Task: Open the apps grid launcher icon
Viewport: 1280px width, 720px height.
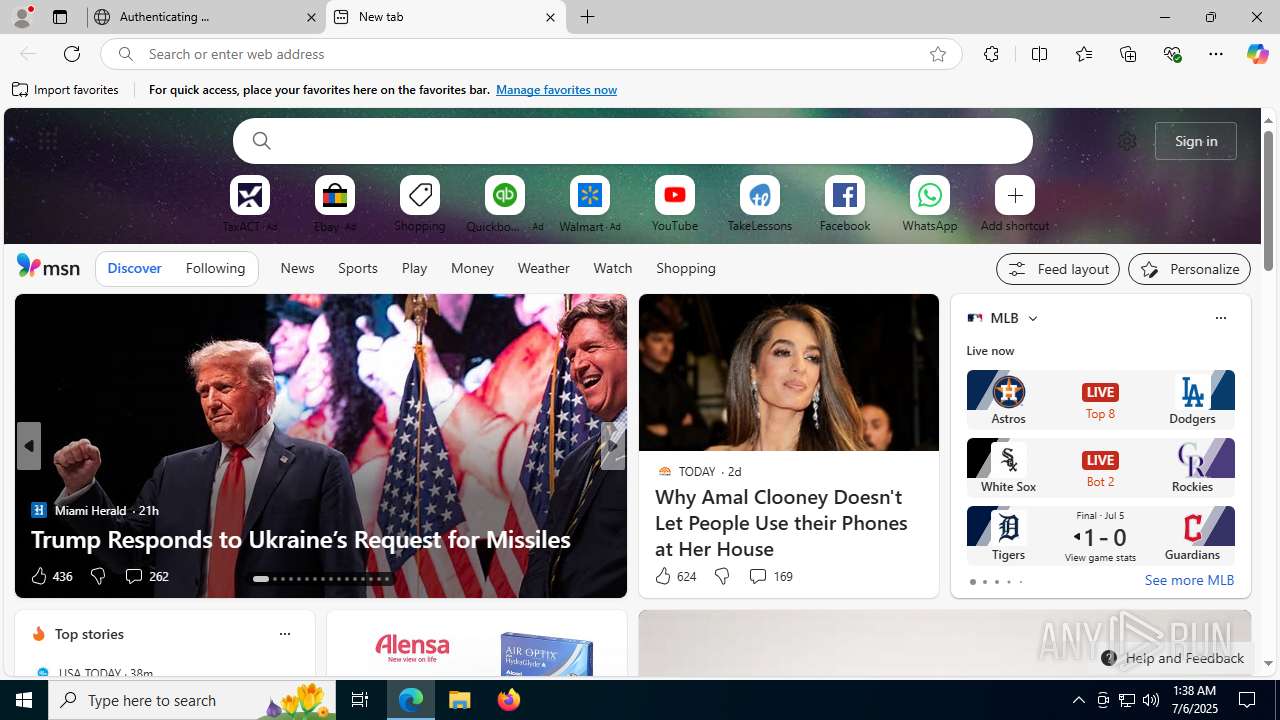Action: point(47,141)
